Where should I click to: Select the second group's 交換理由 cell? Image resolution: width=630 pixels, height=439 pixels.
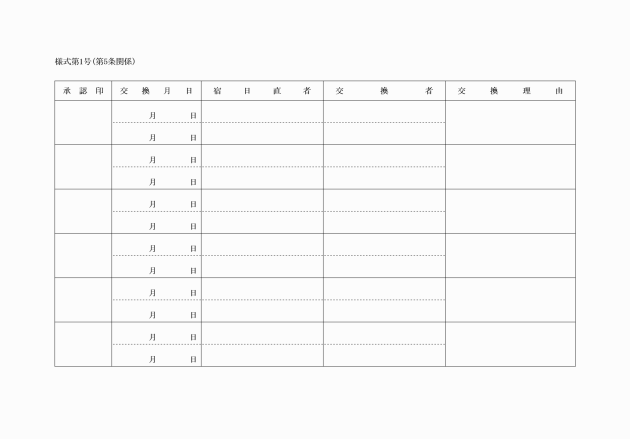510,167
